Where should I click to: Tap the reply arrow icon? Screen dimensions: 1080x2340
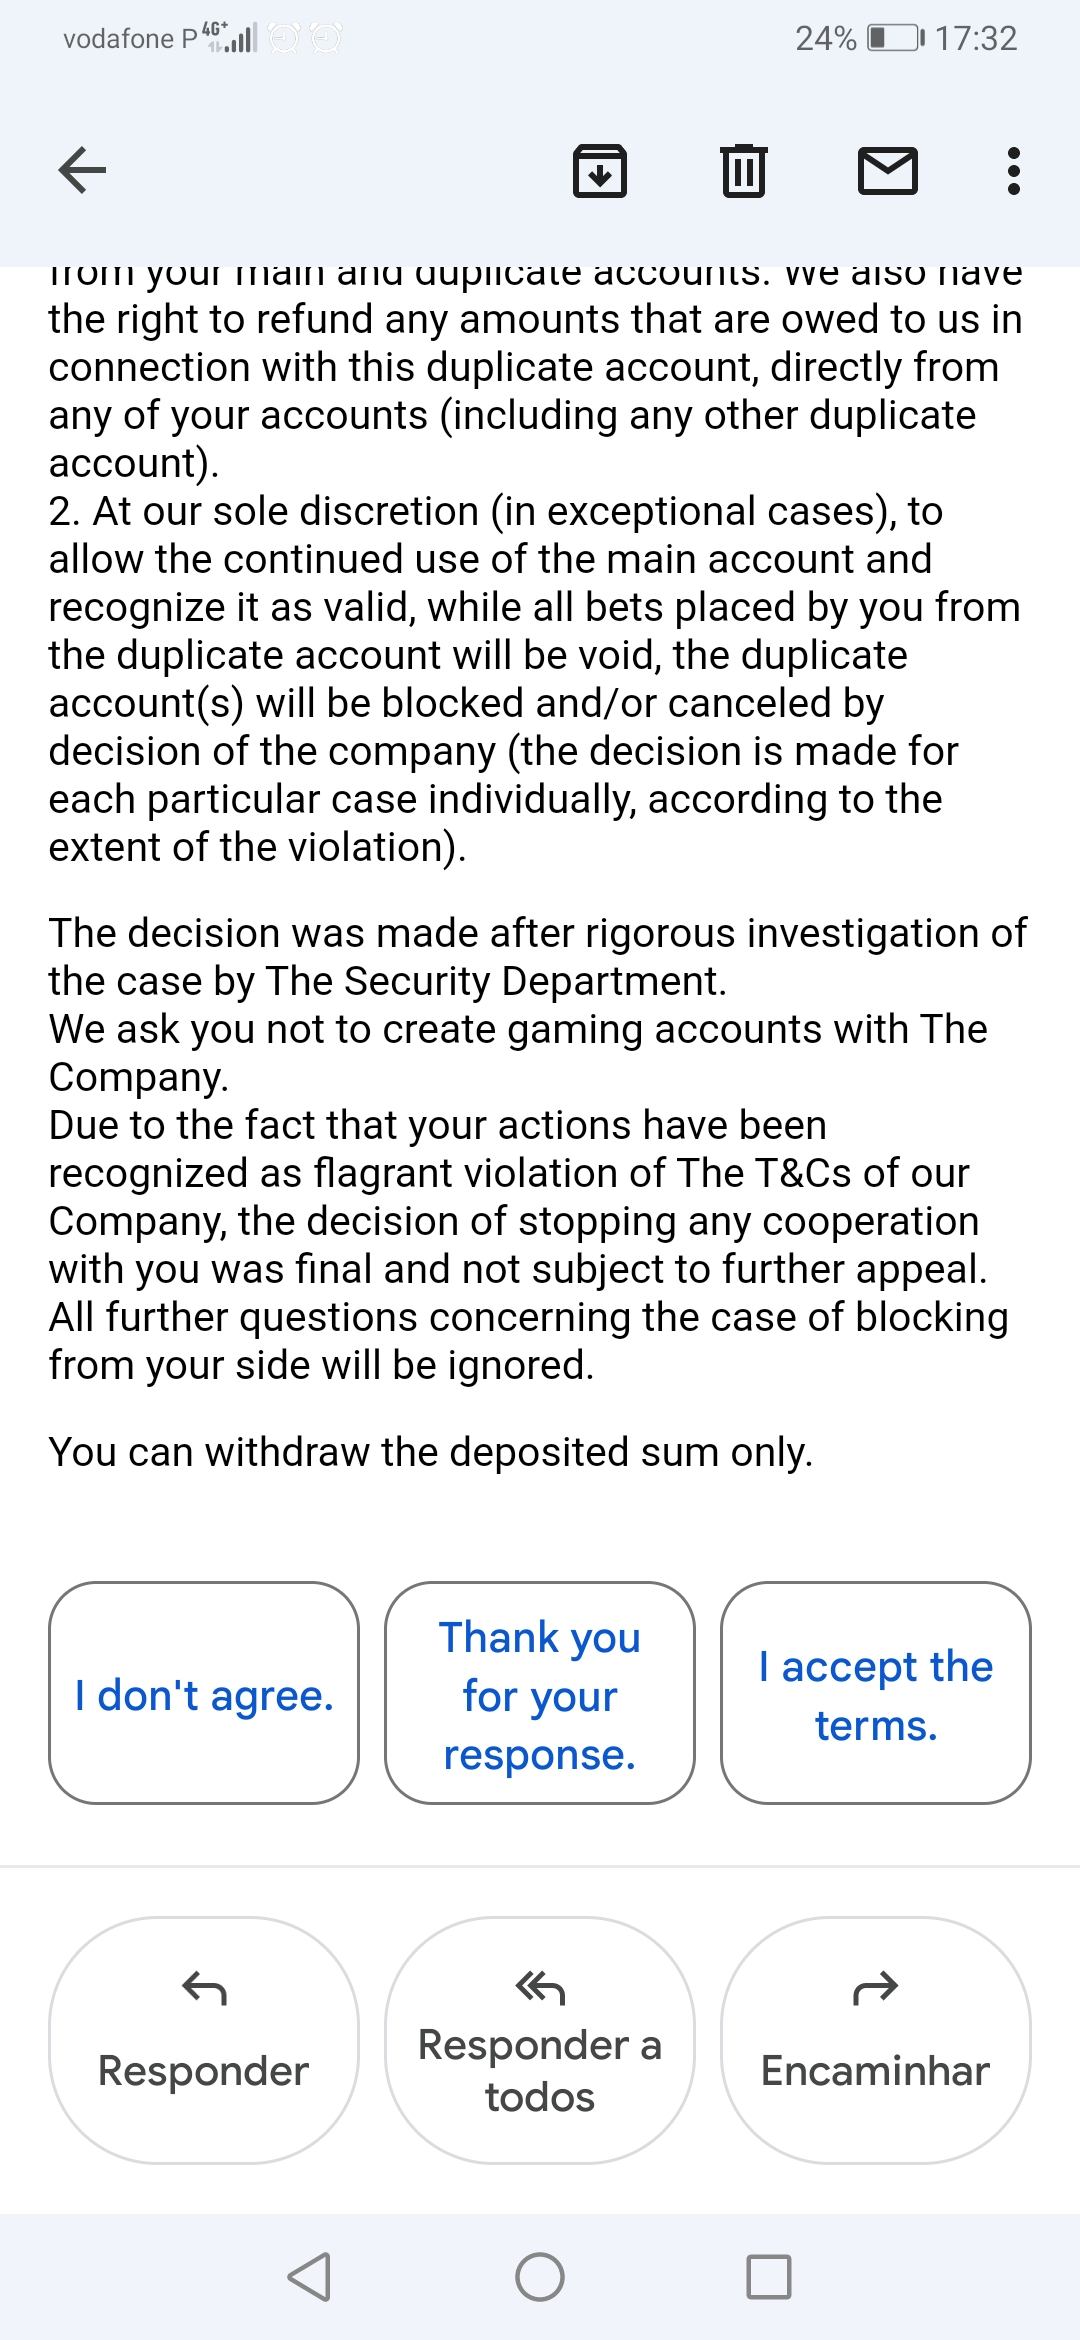coord(204,1988)
